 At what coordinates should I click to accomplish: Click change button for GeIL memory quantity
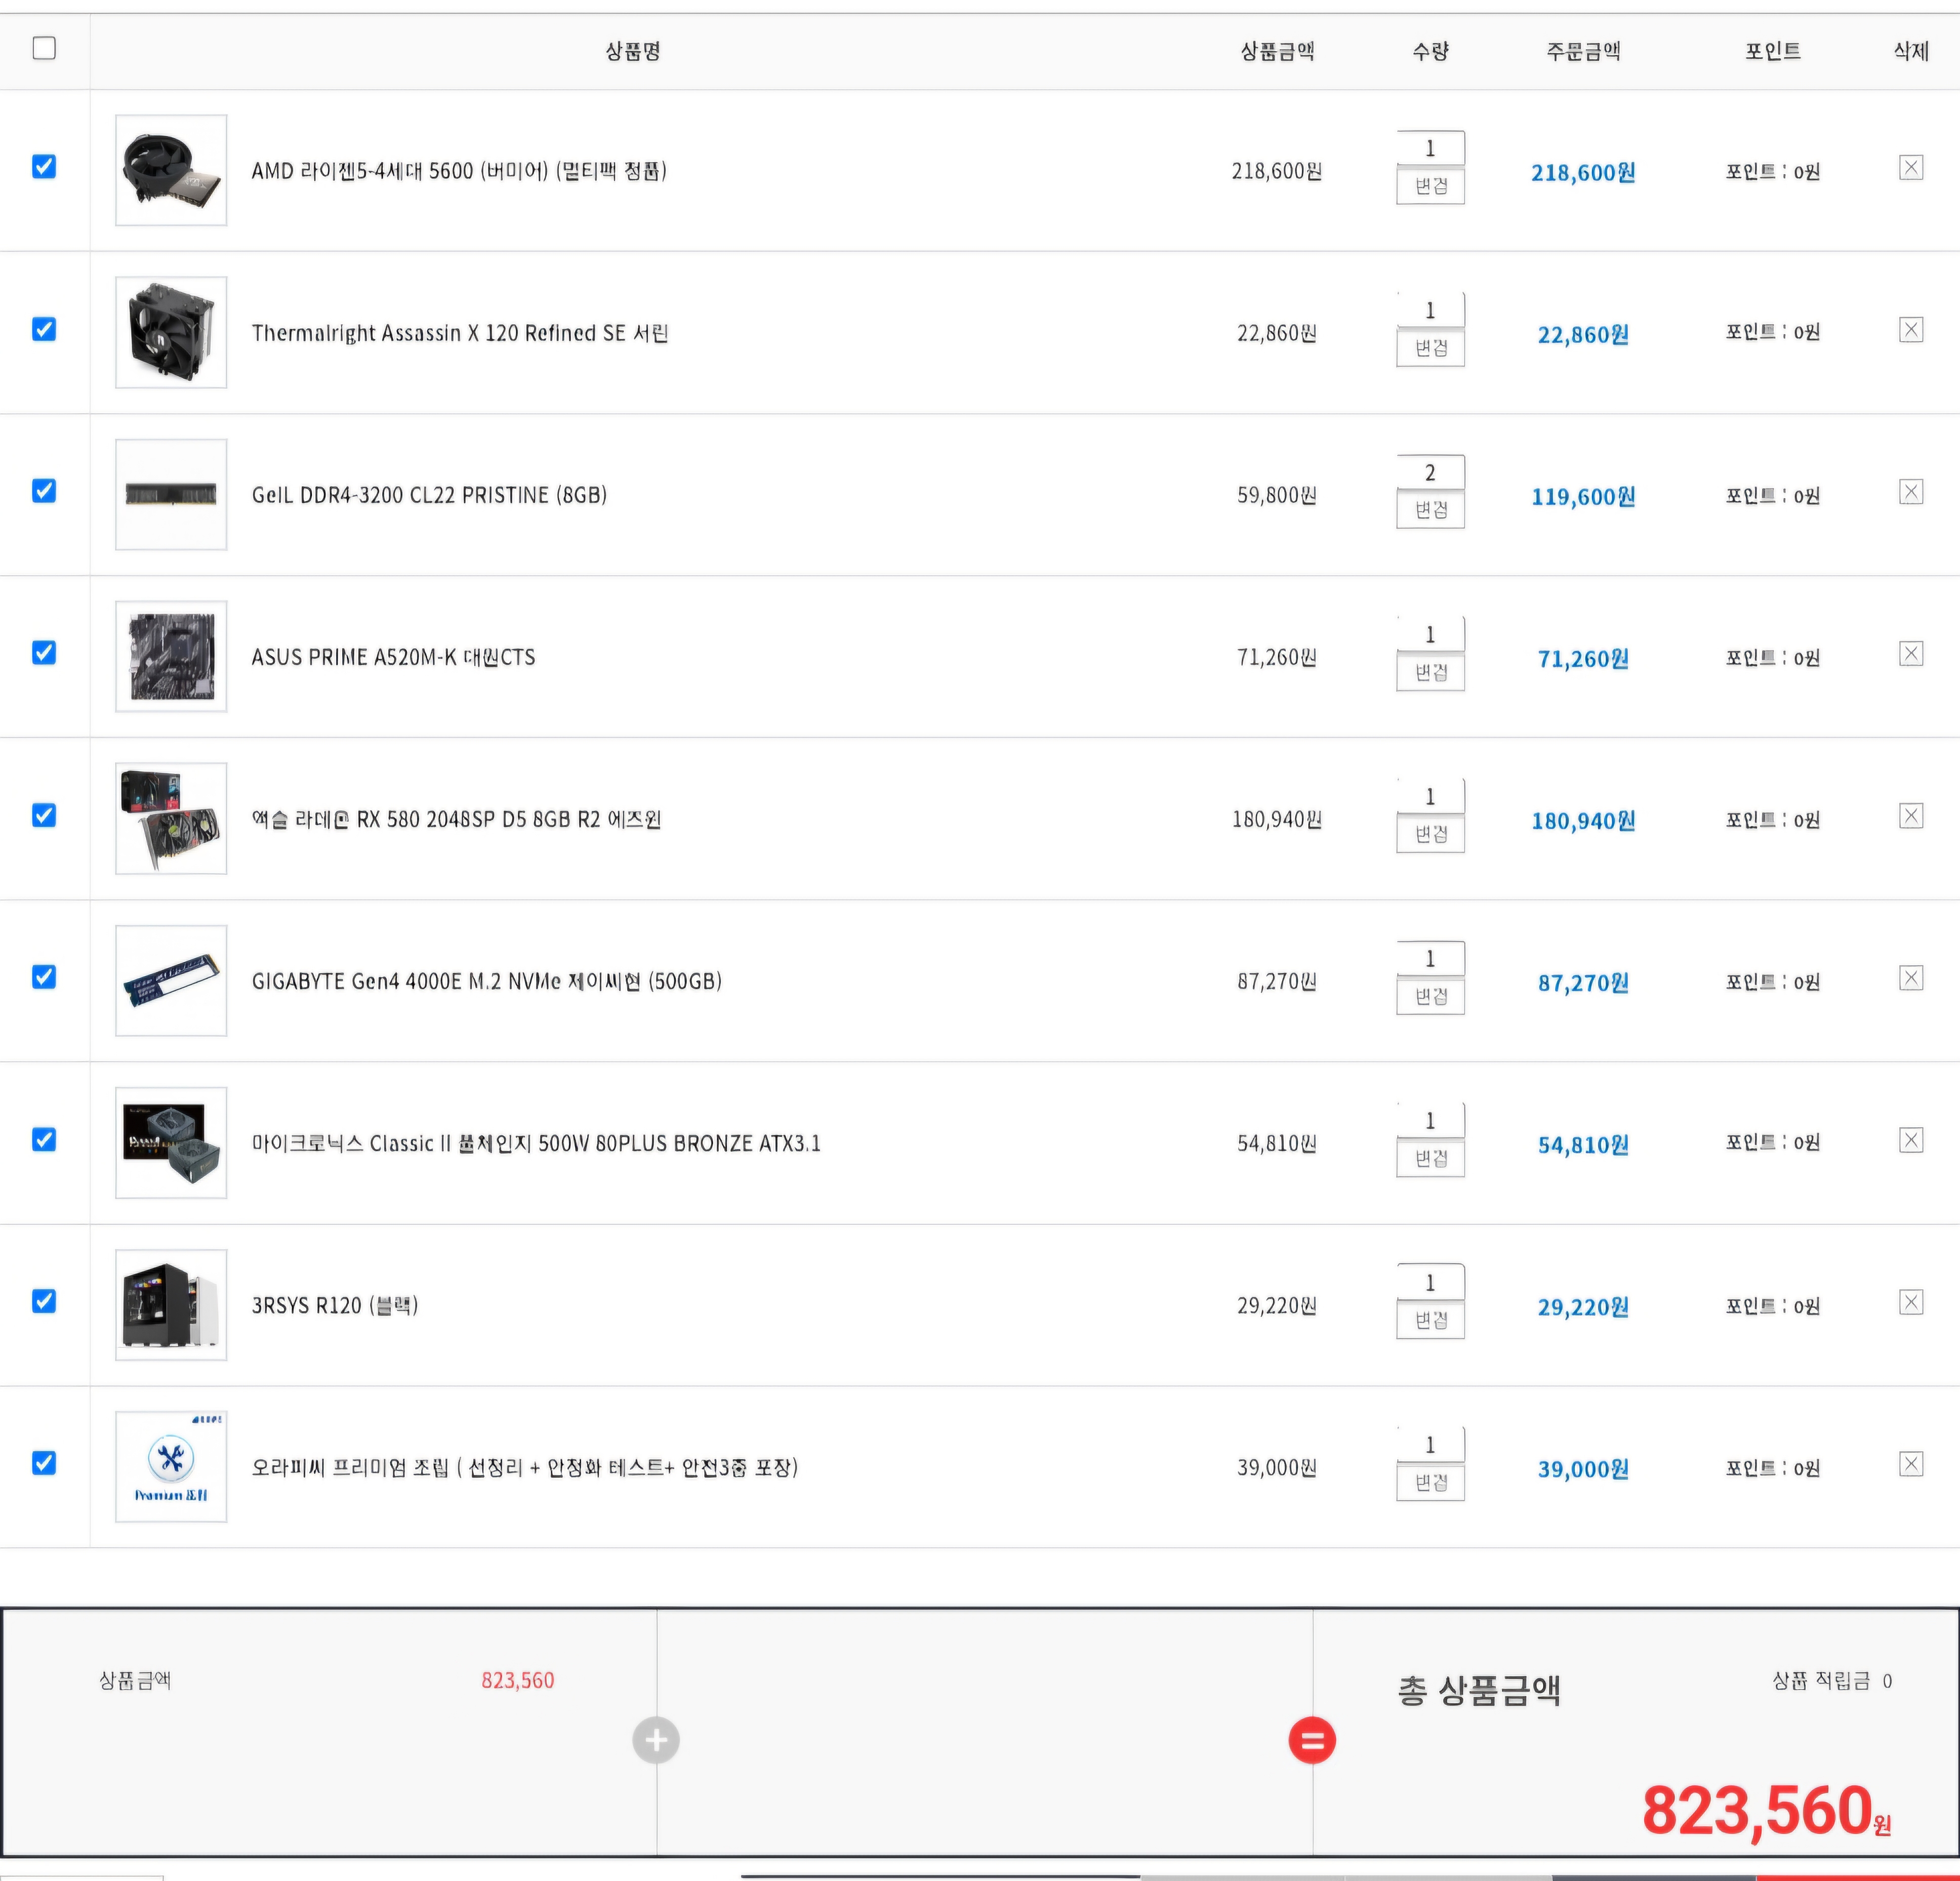[1430, 510]
